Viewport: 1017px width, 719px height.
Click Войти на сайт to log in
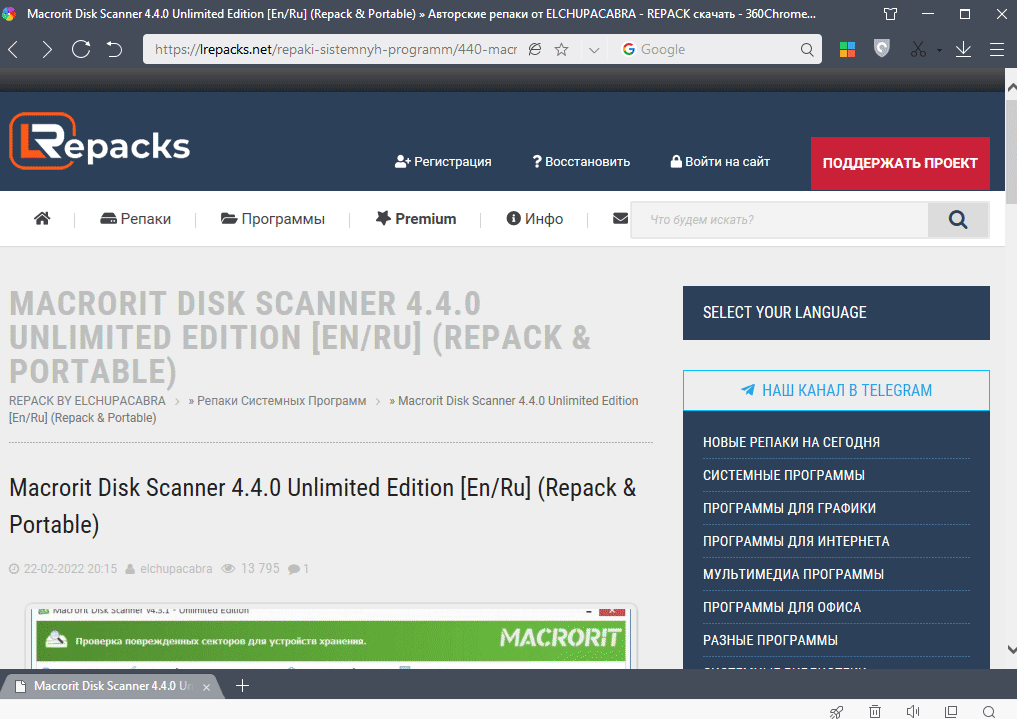(x=720, y=161)
